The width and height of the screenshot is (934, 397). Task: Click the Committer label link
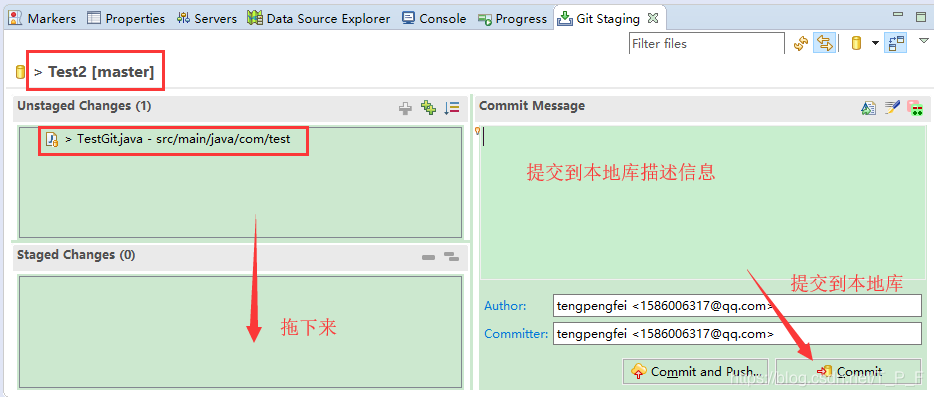[x=516, y=334]
